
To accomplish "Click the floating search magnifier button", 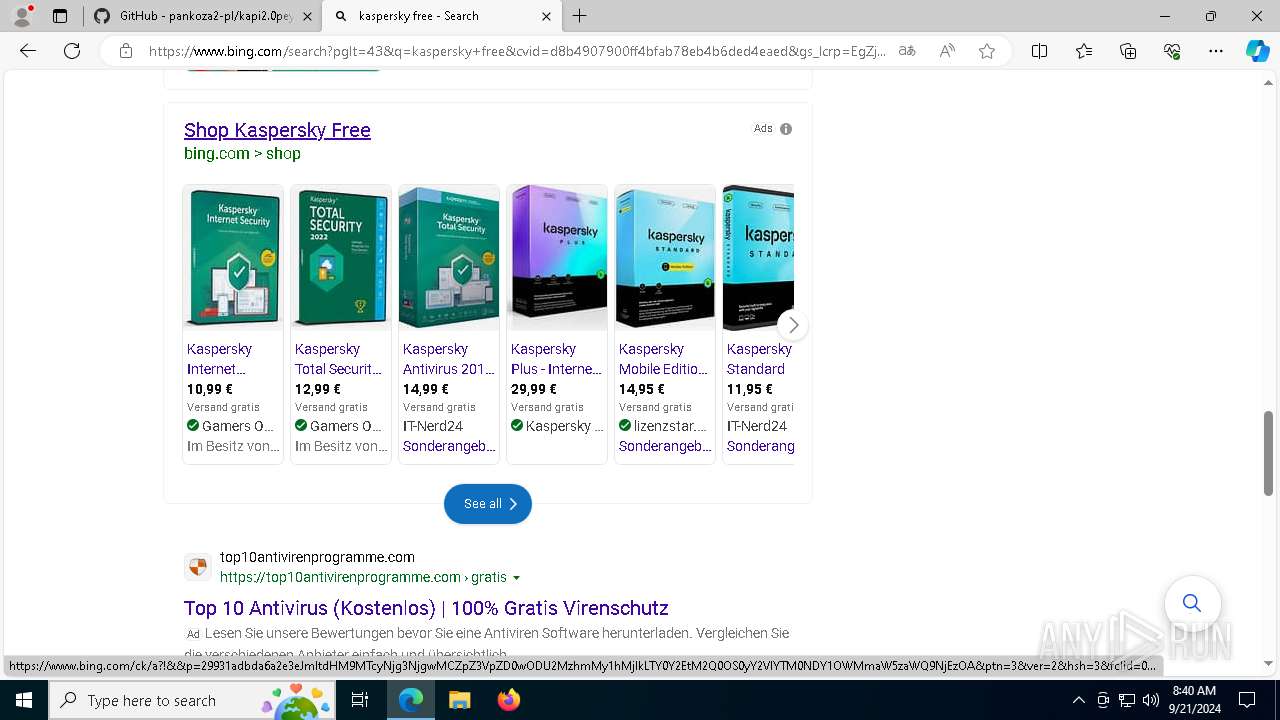I will click(1192, 603).
